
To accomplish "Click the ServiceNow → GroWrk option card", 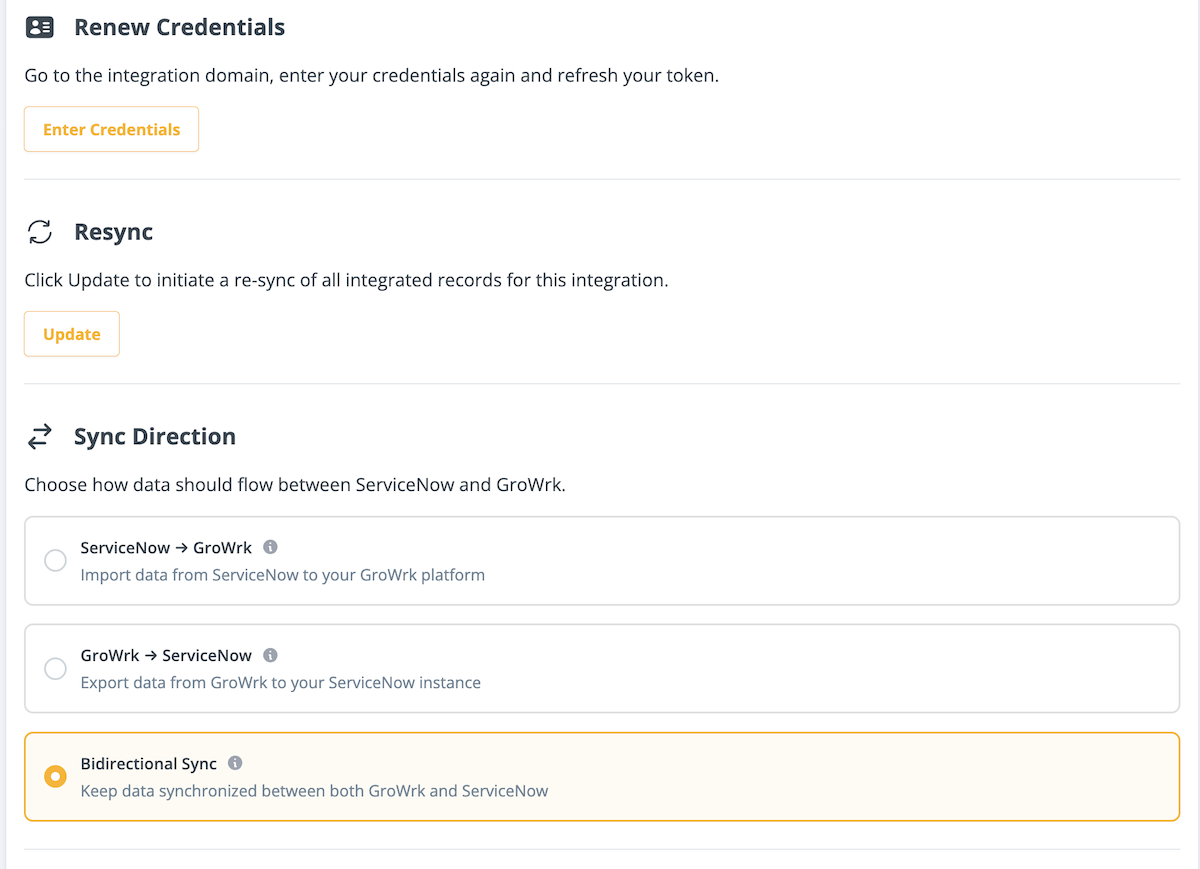I will (600, 560).
